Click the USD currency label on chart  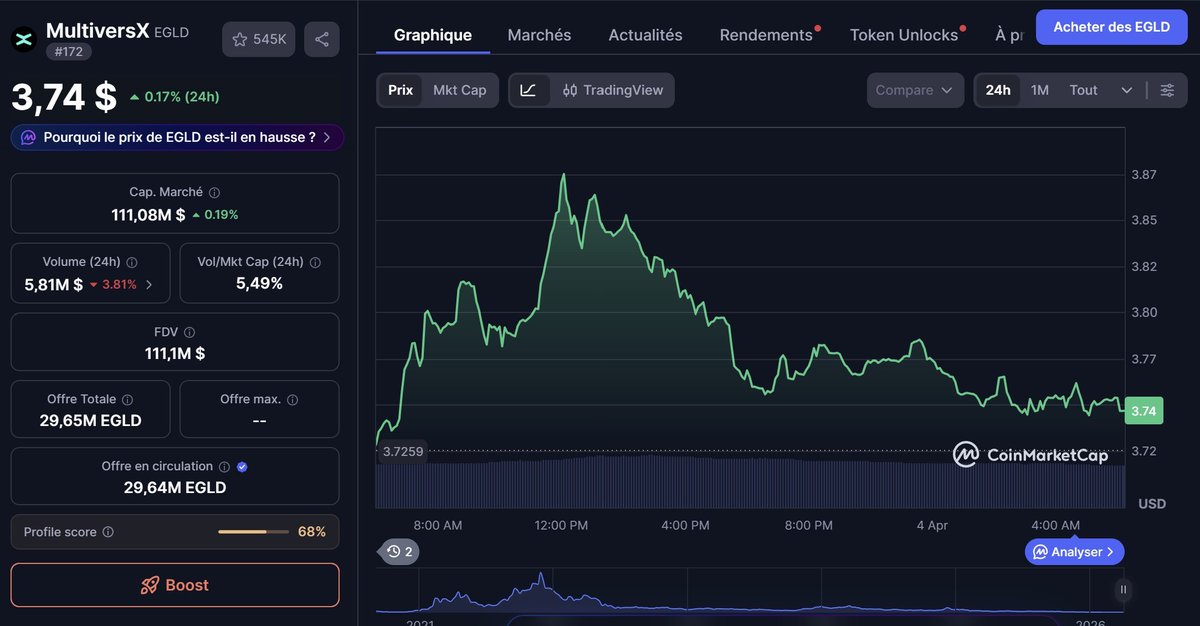(1152, 504)
